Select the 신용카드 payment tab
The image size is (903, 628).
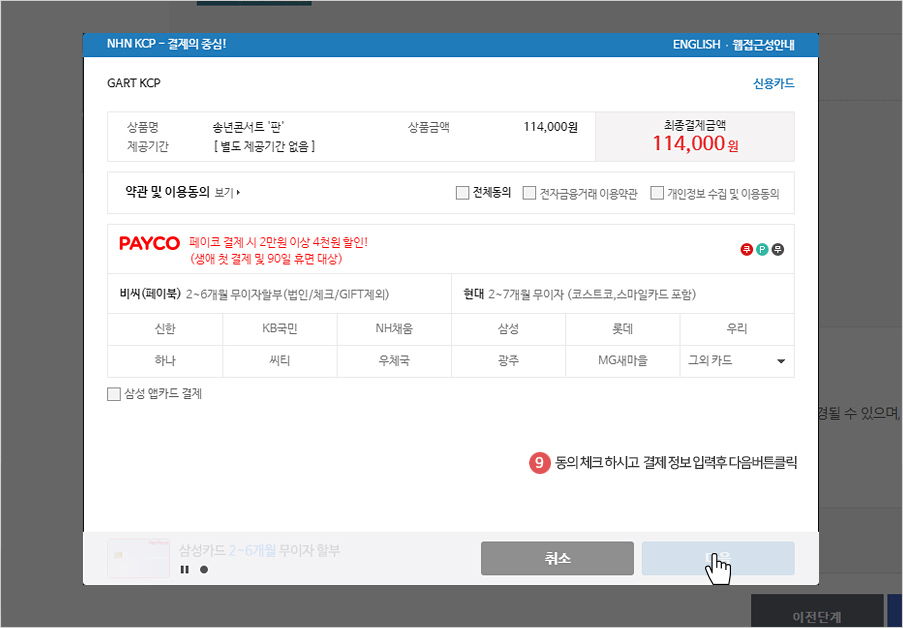[773, 83]
